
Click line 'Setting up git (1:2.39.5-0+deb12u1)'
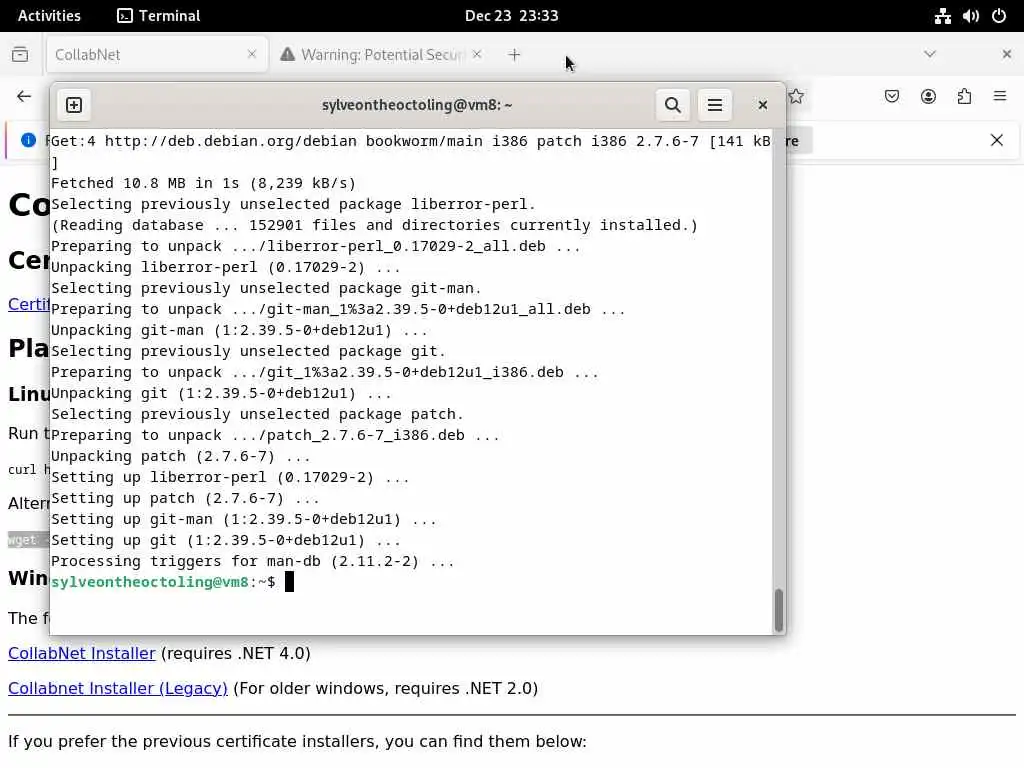[225, 541]
